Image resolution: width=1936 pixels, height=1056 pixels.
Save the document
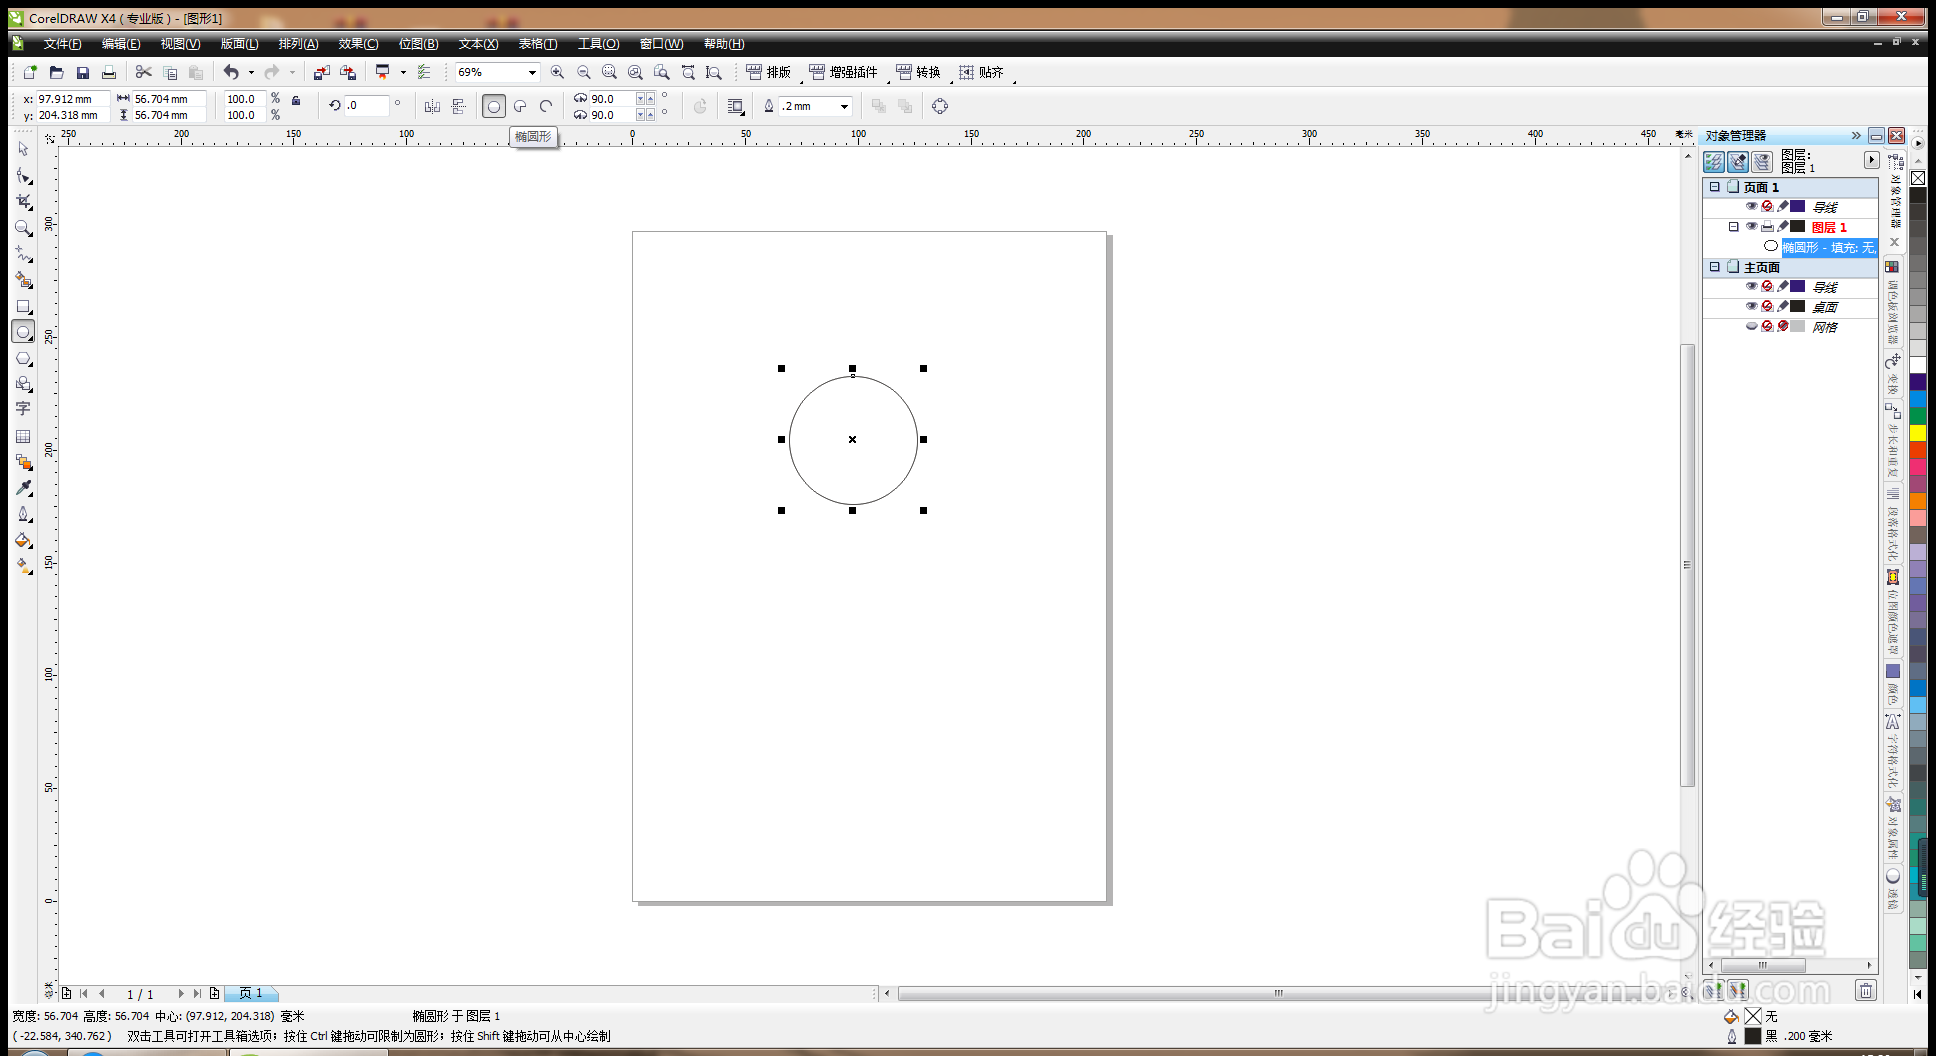point(83,72)
